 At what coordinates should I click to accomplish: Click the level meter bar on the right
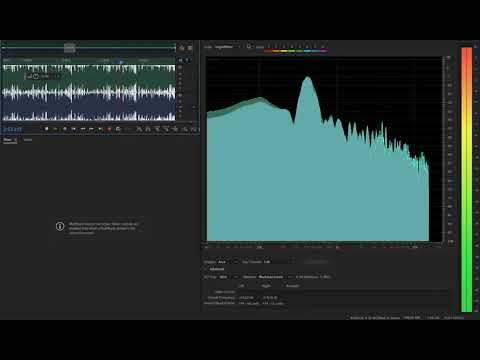pos(466,179)
